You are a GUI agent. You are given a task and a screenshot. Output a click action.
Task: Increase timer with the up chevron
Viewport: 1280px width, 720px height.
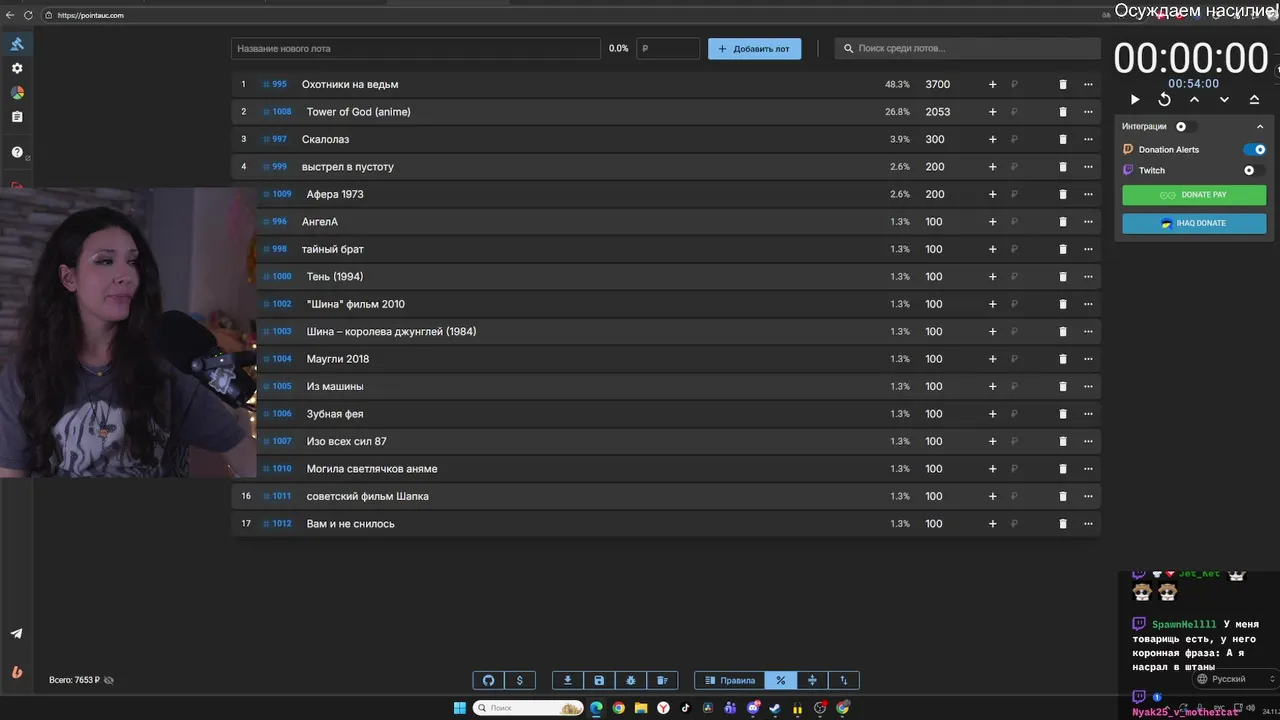1194,100
